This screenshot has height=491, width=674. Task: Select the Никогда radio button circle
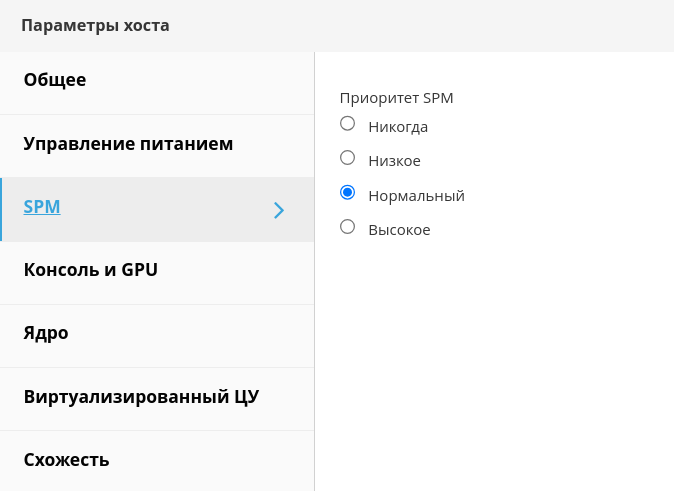(x=348, y=124)
